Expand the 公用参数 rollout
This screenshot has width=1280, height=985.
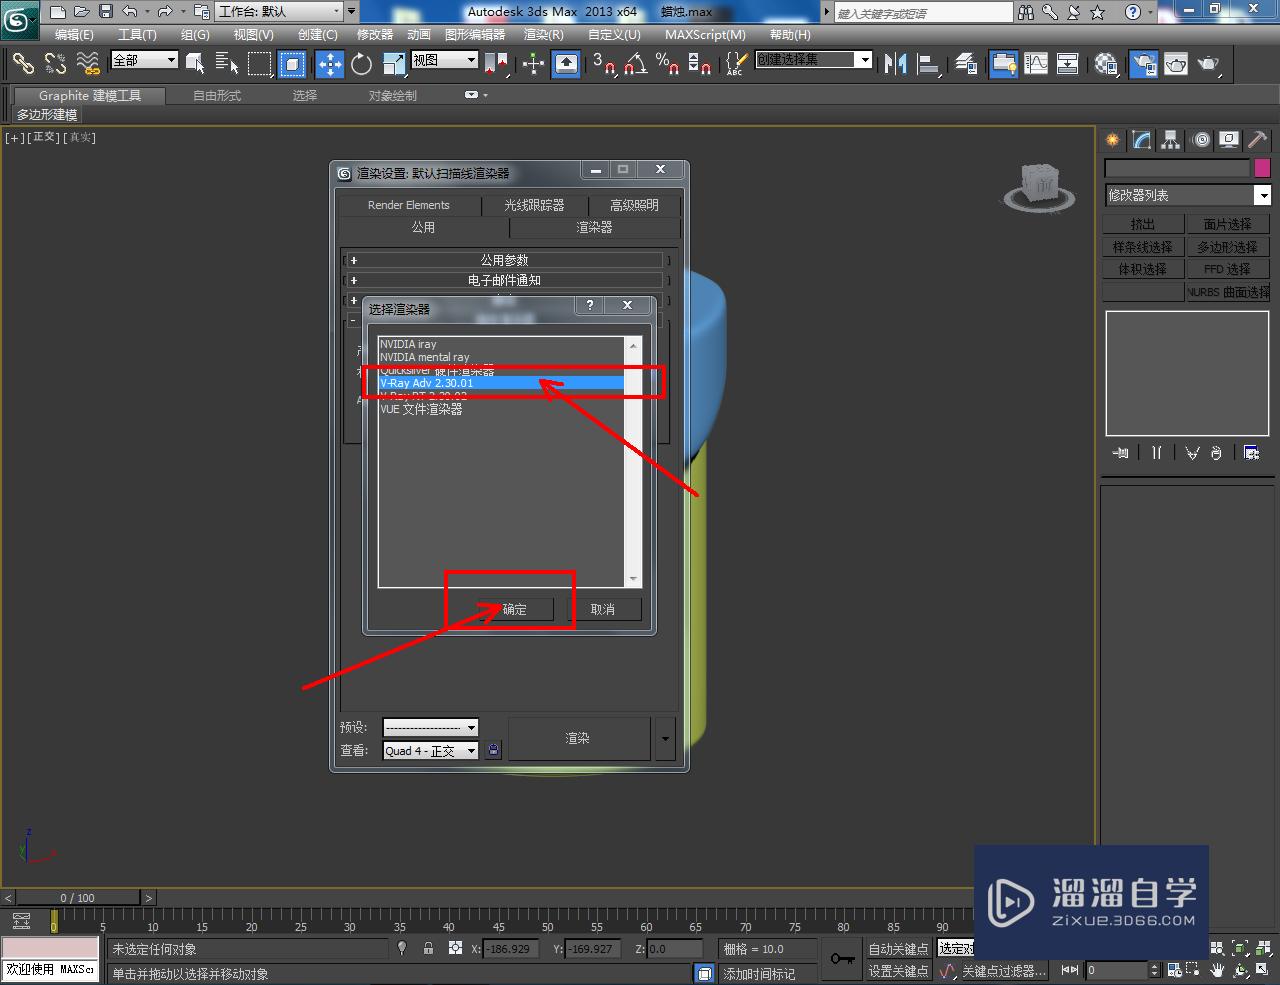click(504, 260)
